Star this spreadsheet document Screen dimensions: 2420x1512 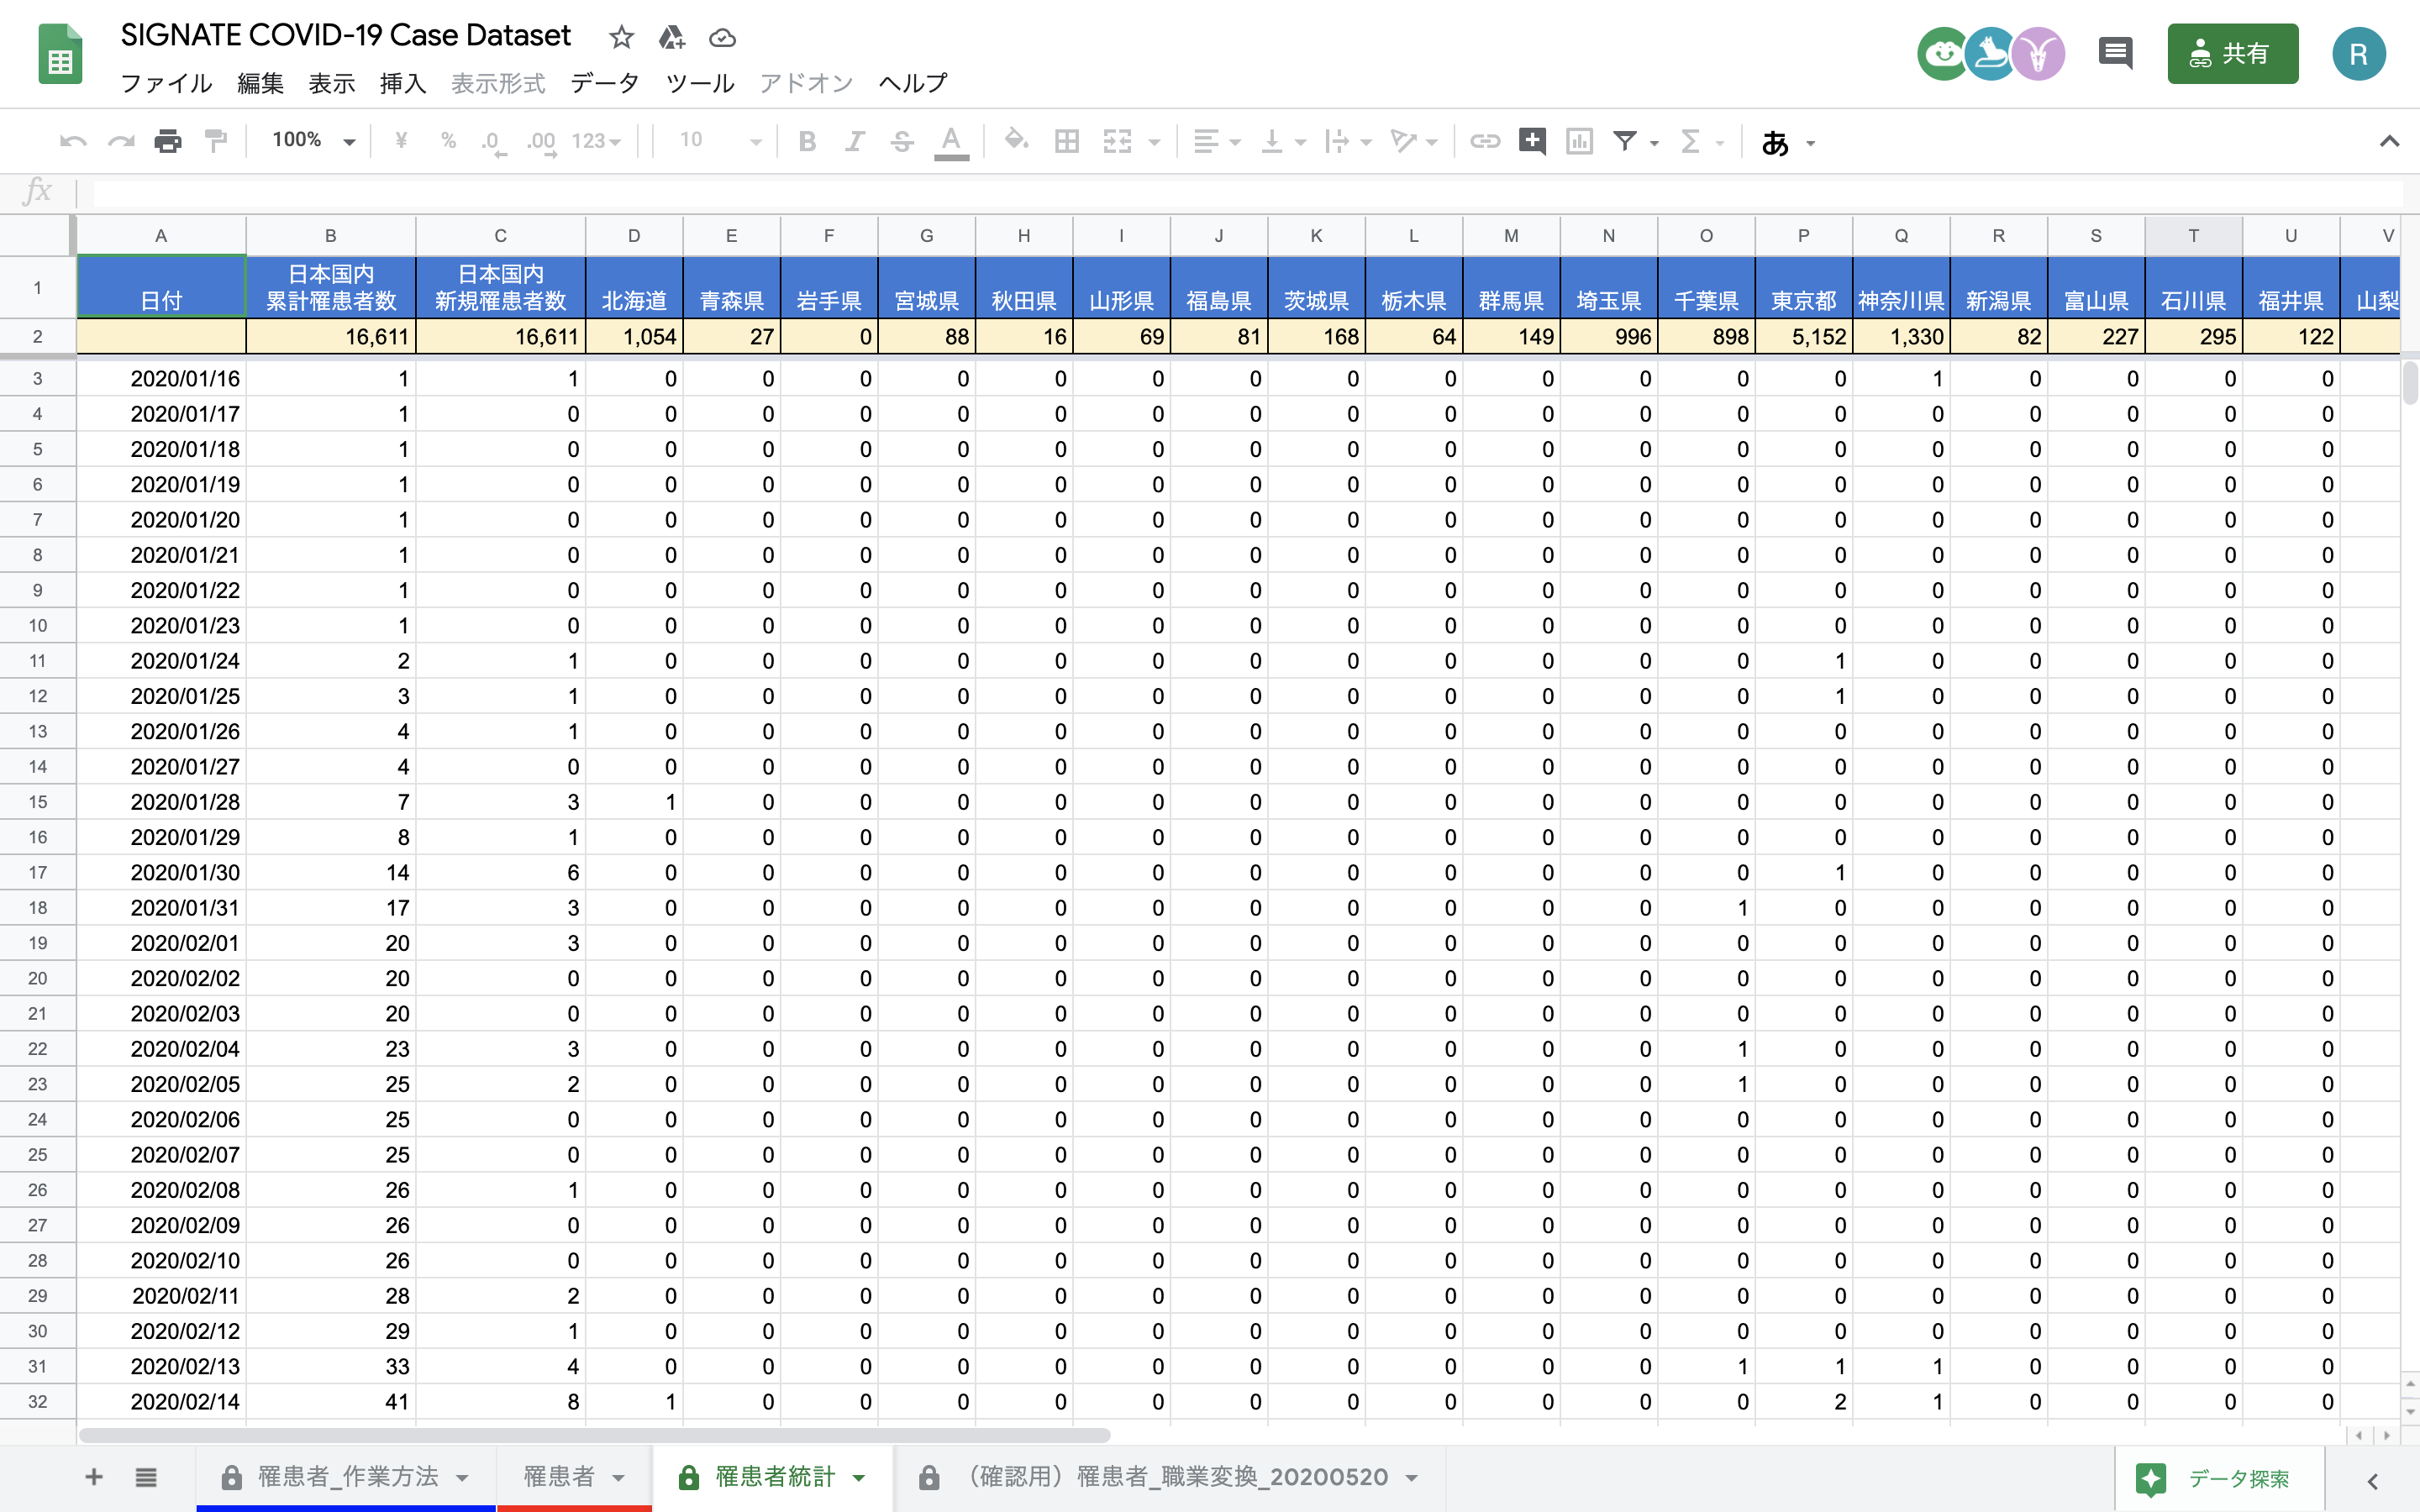click(621, 38)
